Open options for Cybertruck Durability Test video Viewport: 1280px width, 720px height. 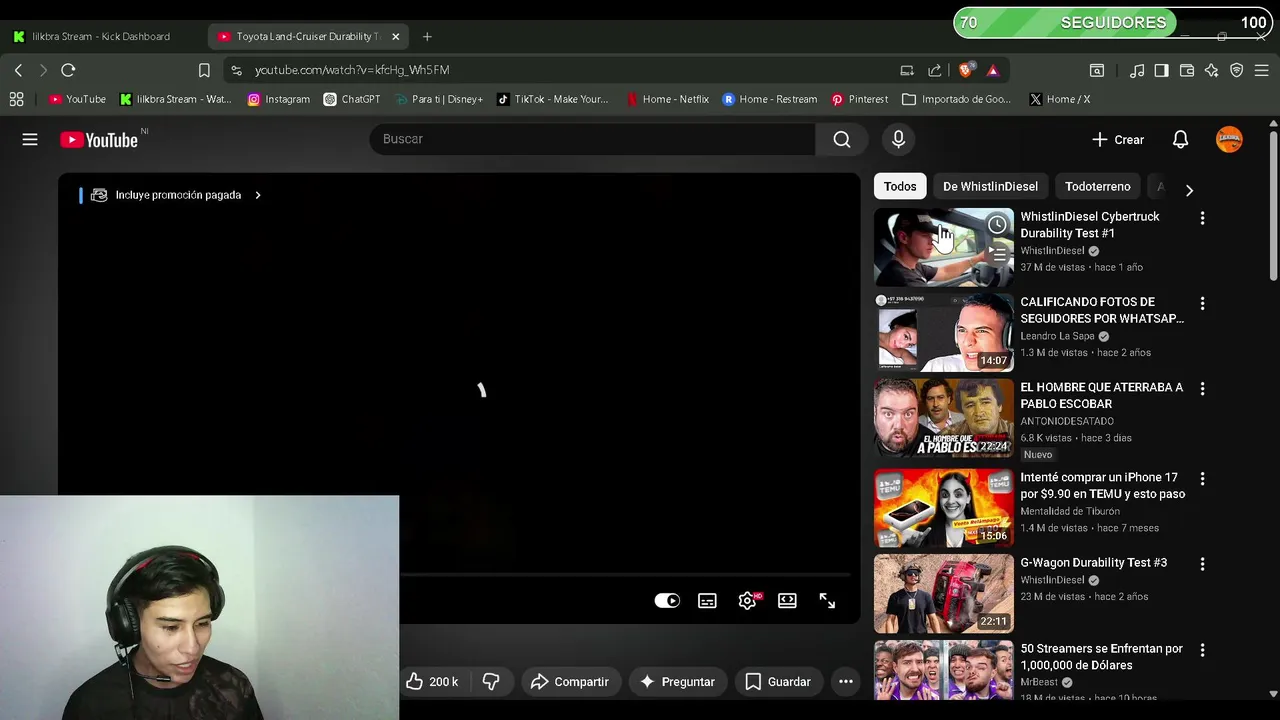coord(1202,218)
